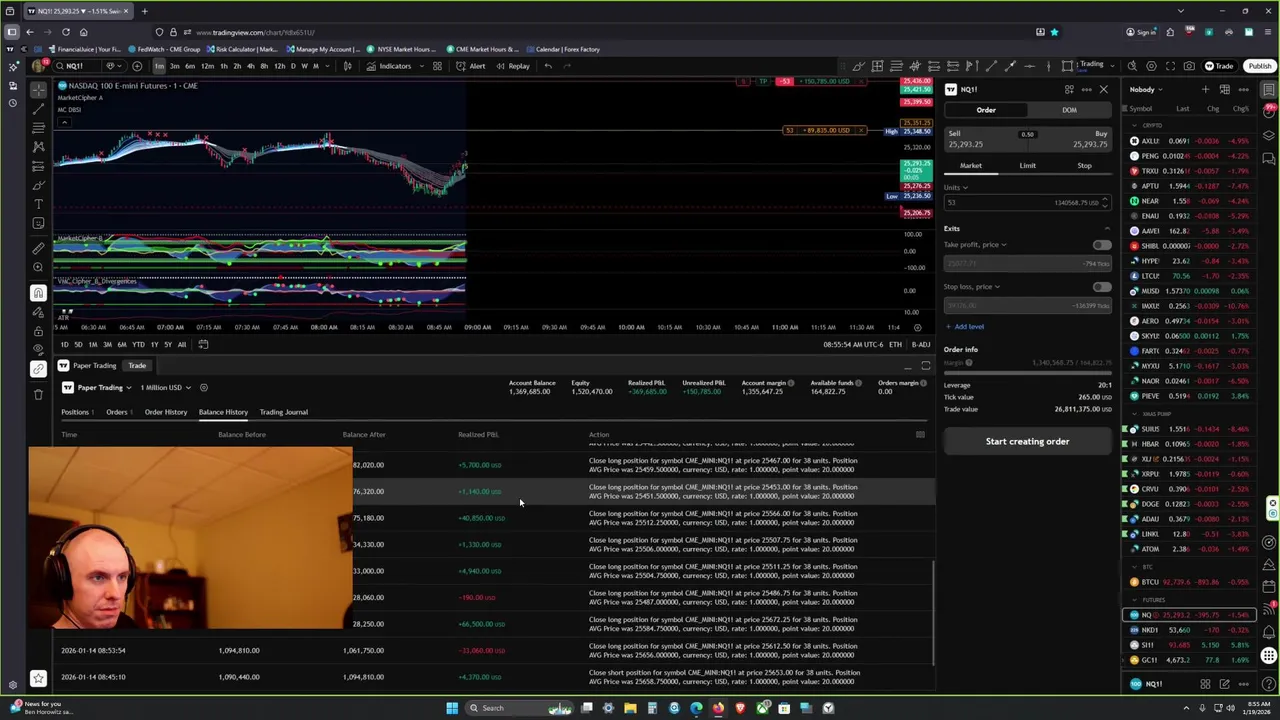Add symbol with the compare plus icon
The height and width of the screenshot is (720, 1280).
click(137, 66)
